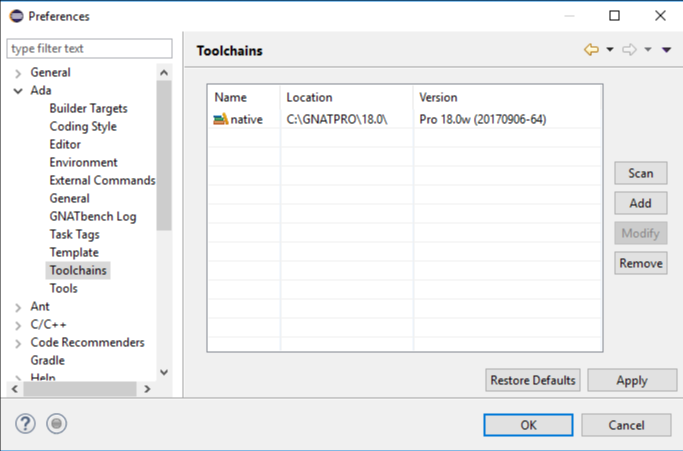683x451 pixels.
Task: Confirm with the OK button
Action: click(x=528, y=425)
